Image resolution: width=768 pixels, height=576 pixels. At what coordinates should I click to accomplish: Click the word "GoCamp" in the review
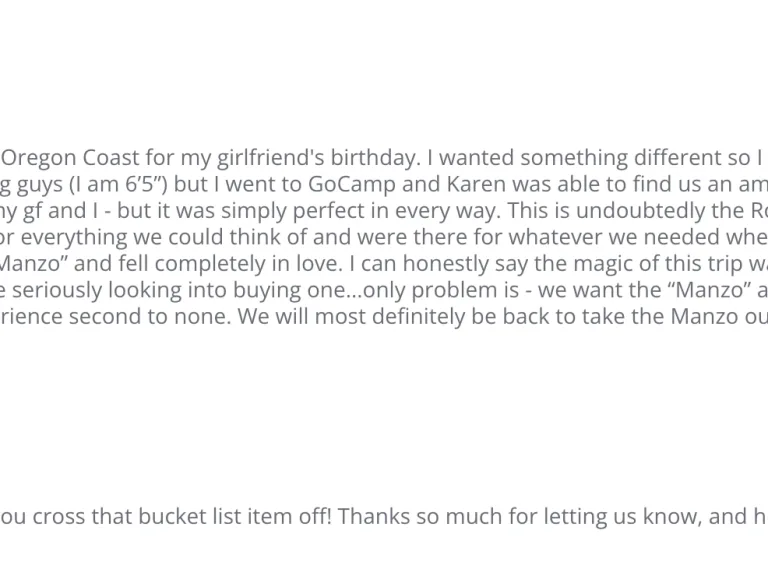pos(351,184)
